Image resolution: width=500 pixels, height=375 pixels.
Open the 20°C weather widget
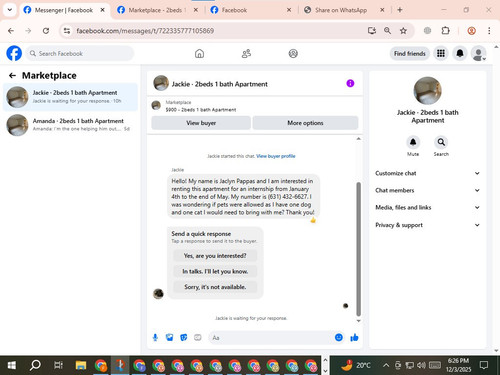point(355,365)
